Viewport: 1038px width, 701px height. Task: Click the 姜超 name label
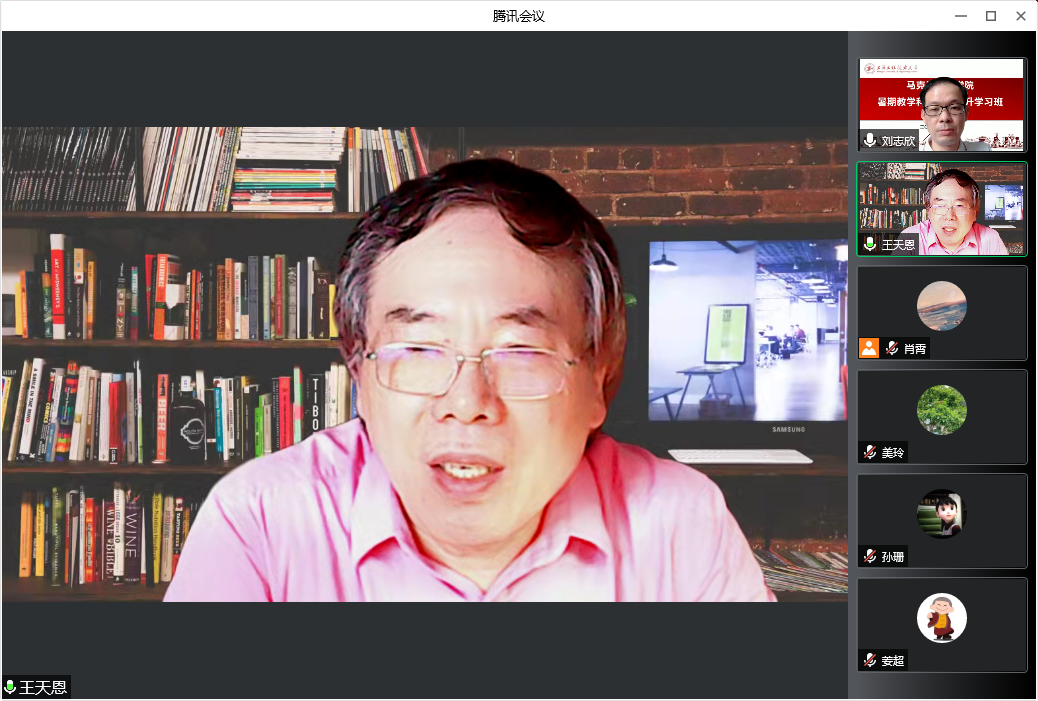[x=892, y=661]
